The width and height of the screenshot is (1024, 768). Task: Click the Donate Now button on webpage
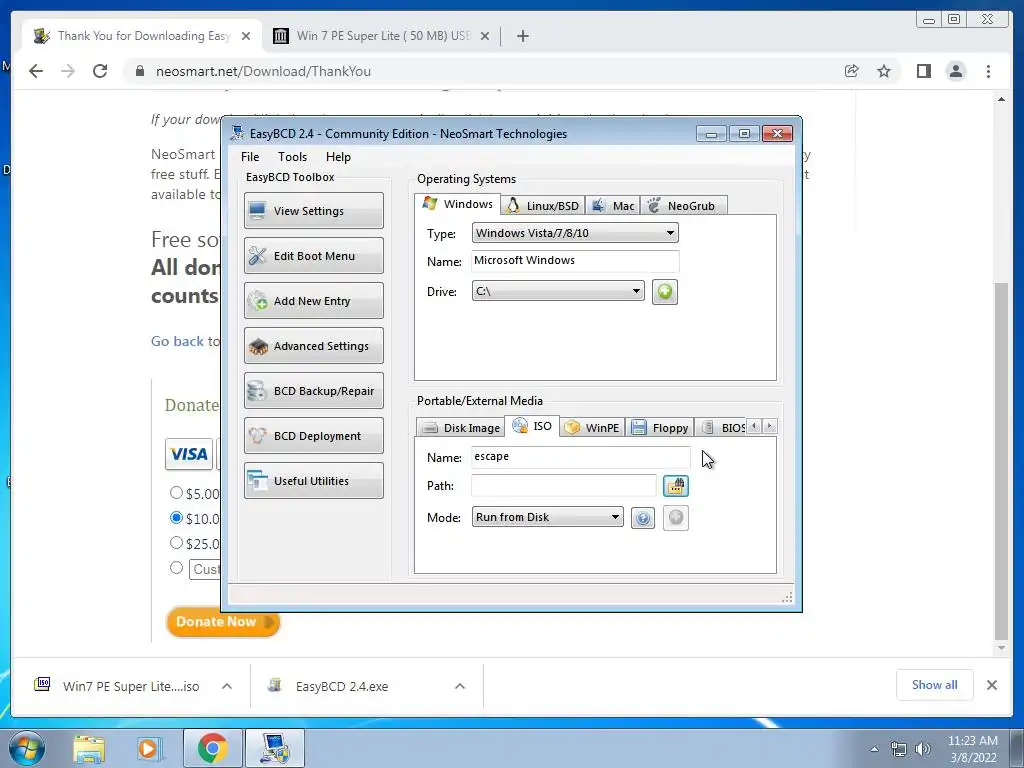pyautogui.click(x=223, y=622)
